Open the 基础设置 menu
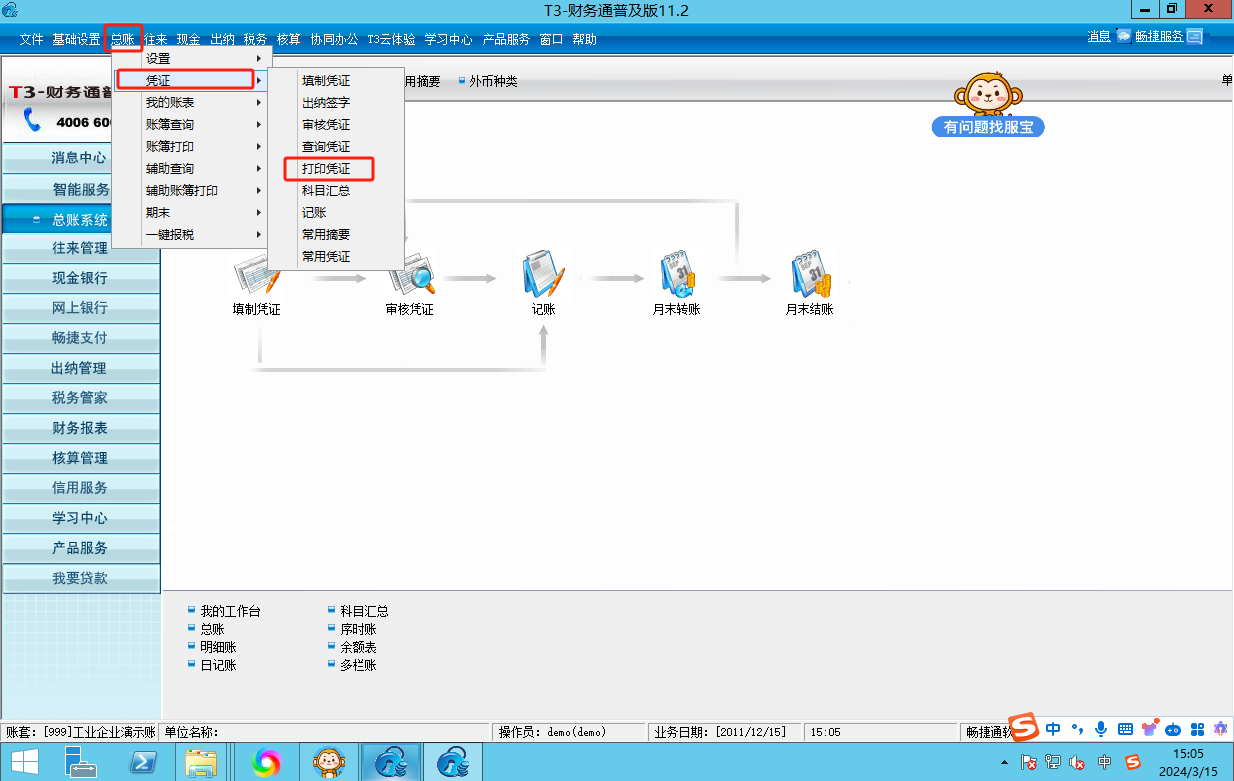The height and width of the screenshot is (781, 1234). pos(76,39)
